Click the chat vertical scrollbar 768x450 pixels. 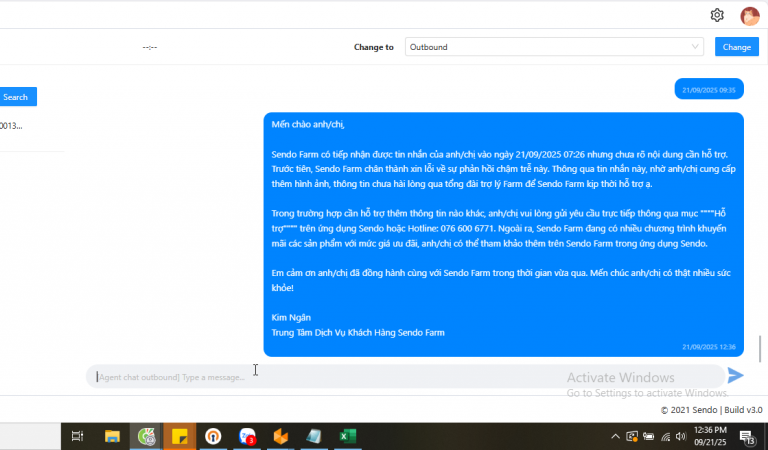(760, 349)
